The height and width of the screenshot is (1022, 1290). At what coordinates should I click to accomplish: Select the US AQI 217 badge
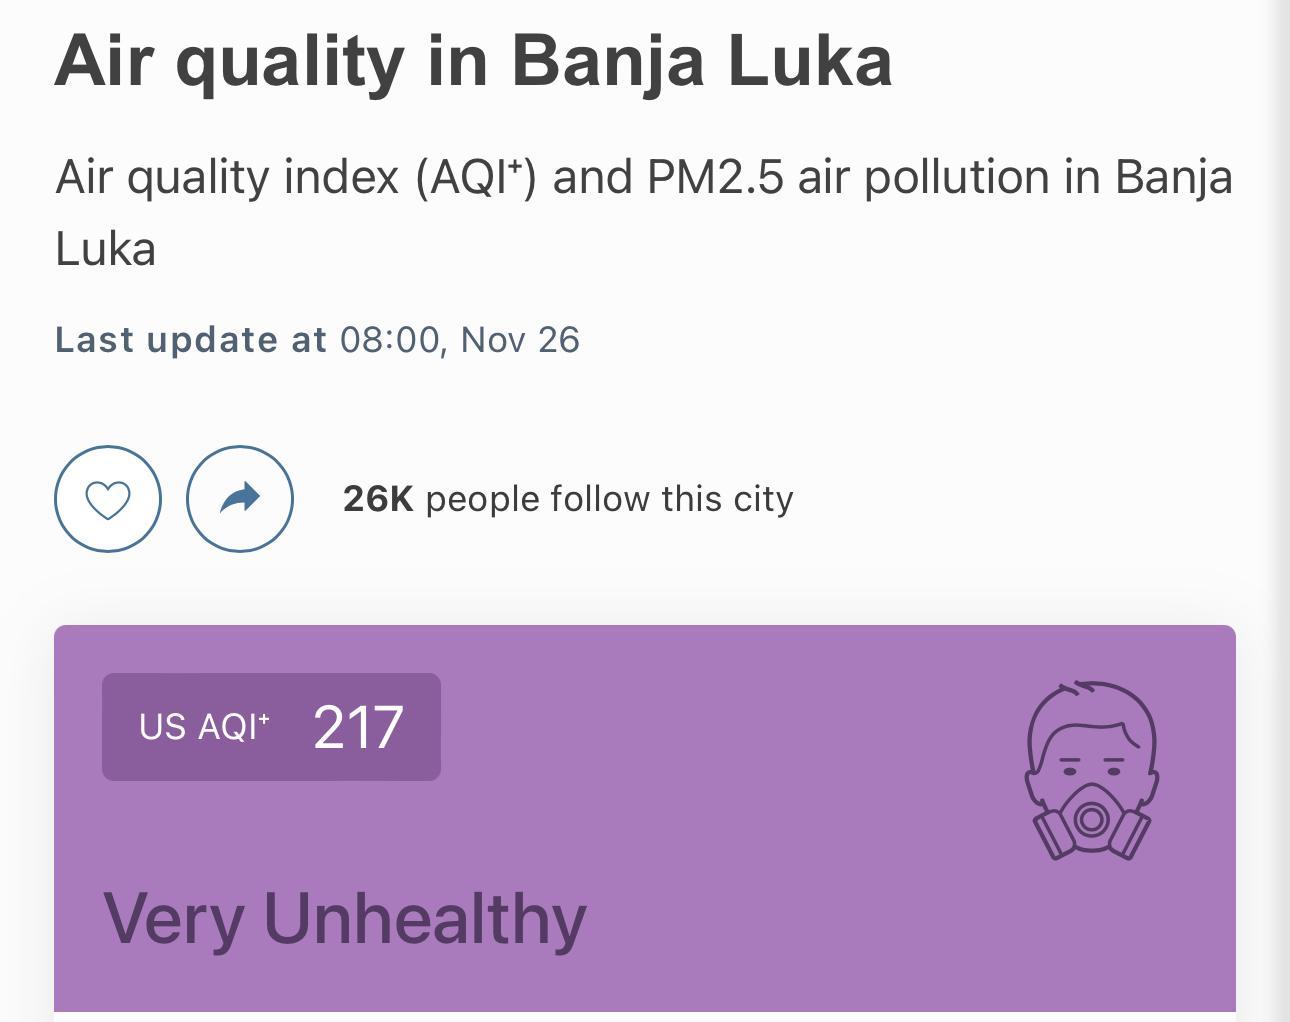pyautogui.click(x=271, y=727)
